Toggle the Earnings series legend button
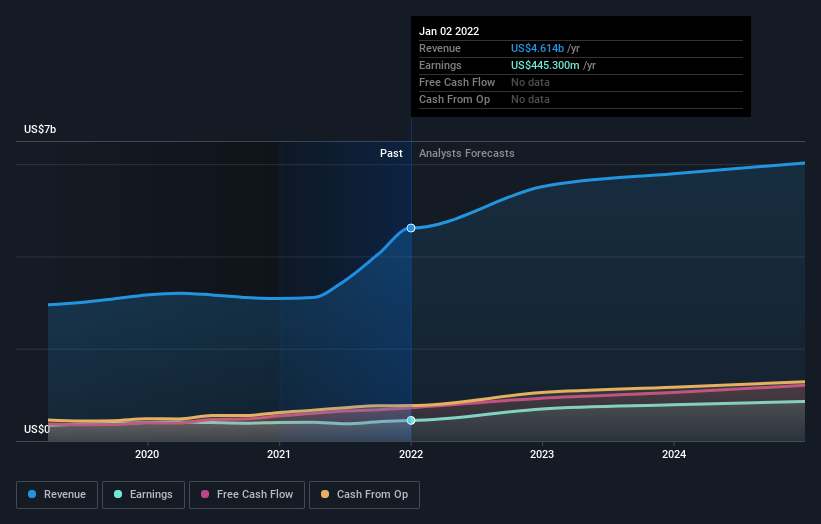Image resolution: width=821 pixels, height=524 pixels. (143, 495)
